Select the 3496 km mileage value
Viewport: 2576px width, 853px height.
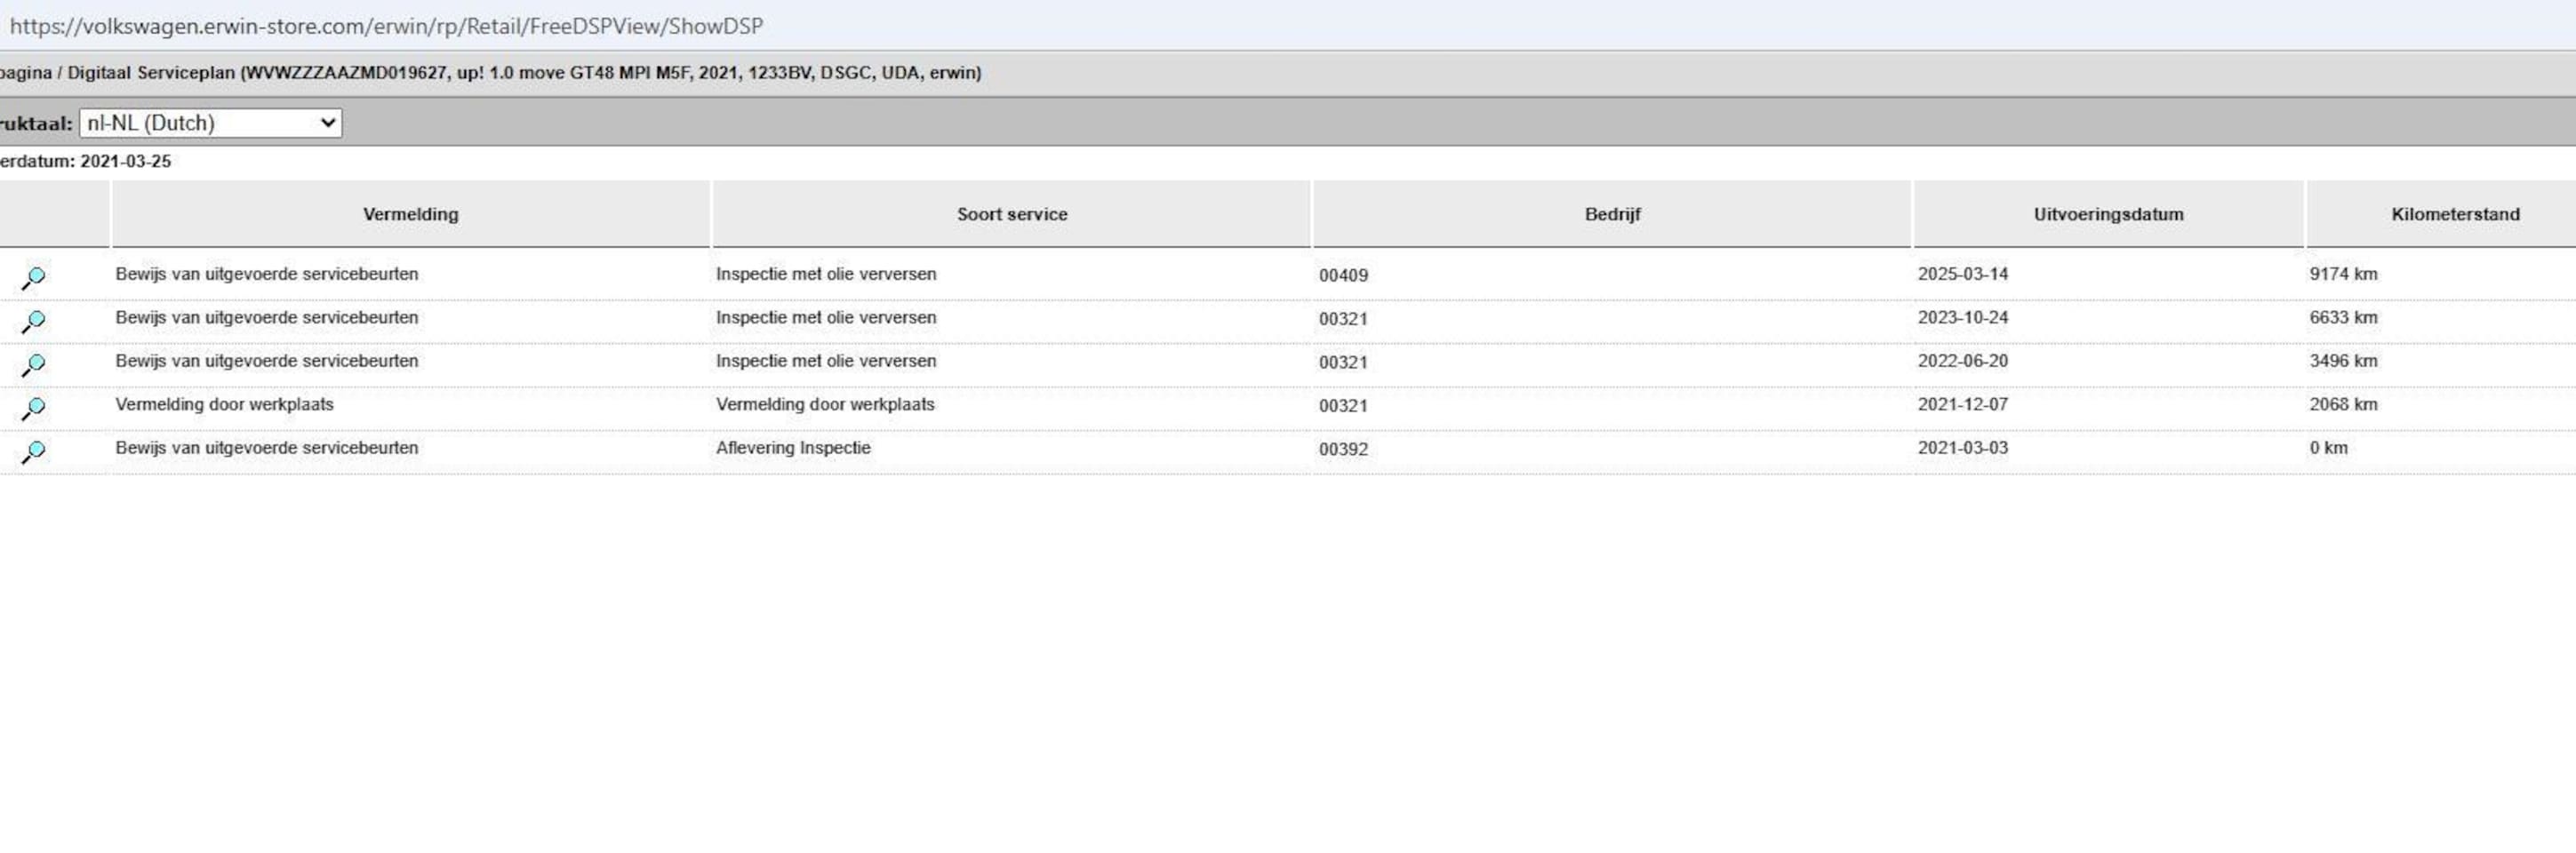coord(2342,361)
